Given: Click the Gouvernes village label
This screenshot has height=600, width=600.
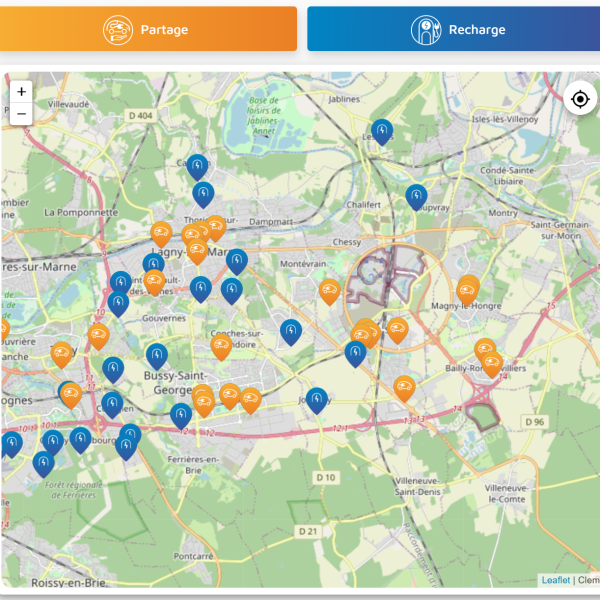Looking at the screenshot, I should point(164,318).
